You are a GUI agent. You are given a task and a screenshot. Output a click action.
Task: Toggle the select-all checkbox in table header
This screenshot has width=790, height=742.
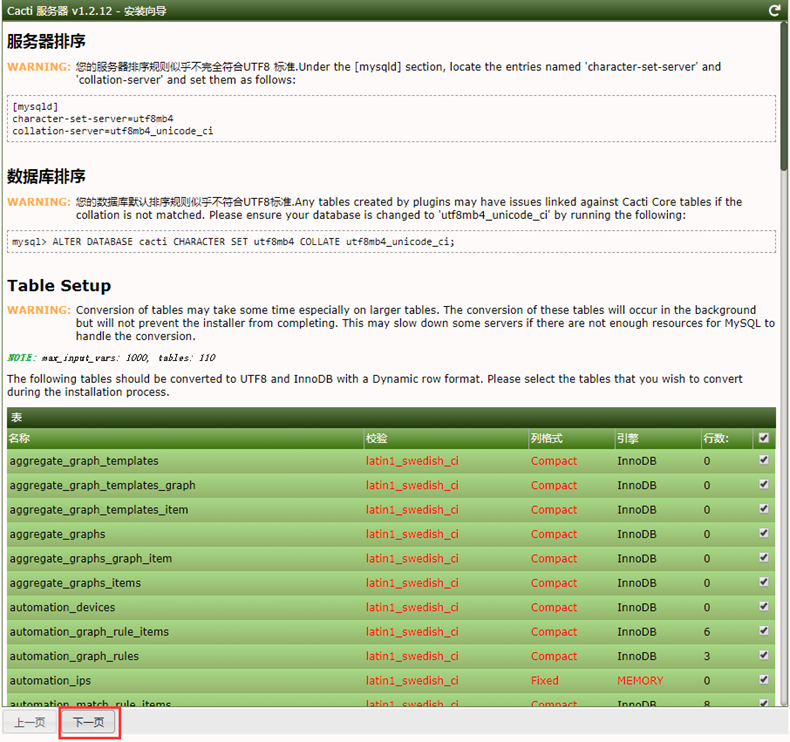pos(764,438)
